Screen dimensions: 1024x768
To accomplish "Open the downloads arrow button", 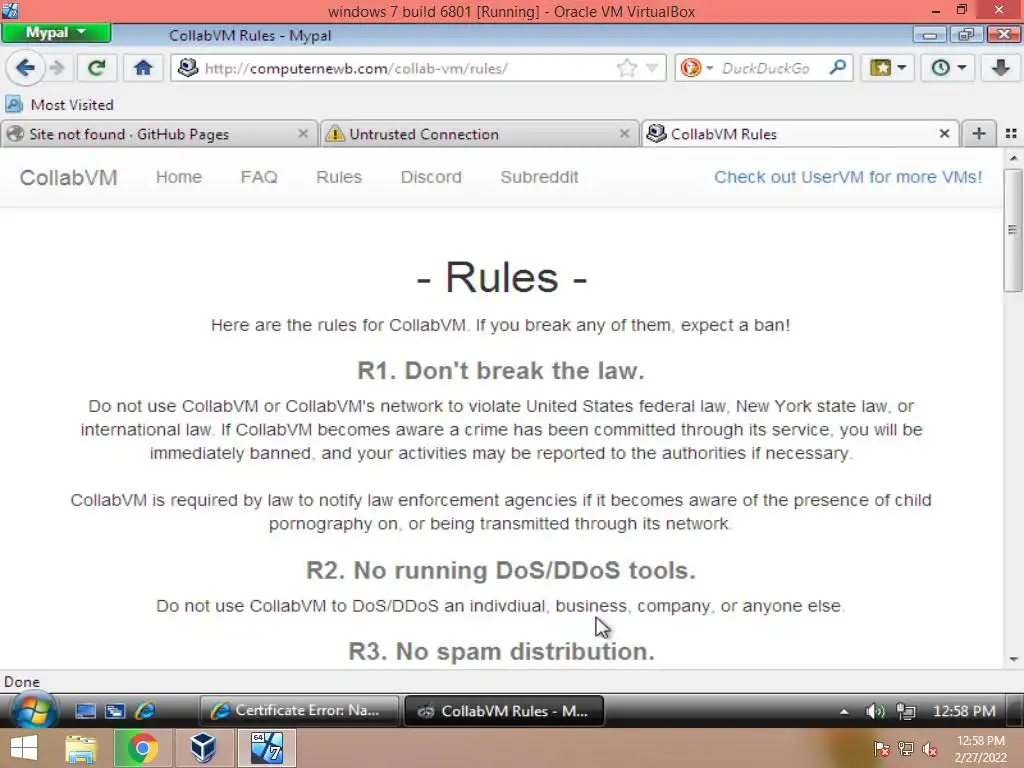I will (x=1000, y=68).
